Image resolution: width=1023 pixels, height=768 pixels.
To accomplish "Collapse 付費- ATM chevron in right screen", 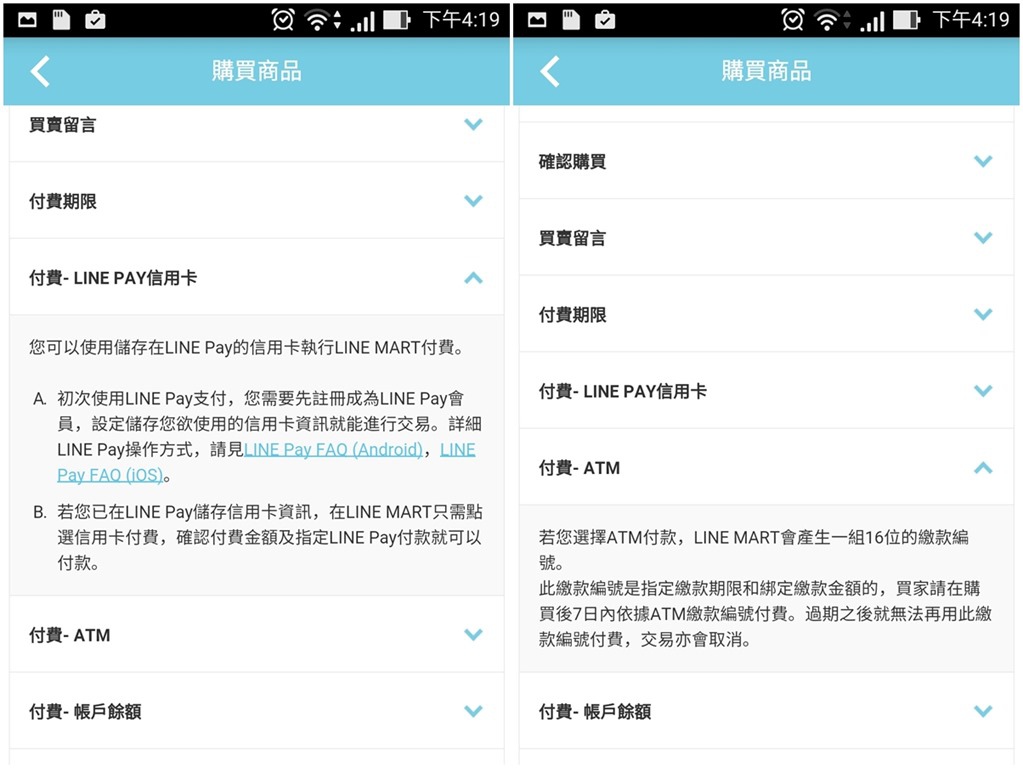I will 983,467.
